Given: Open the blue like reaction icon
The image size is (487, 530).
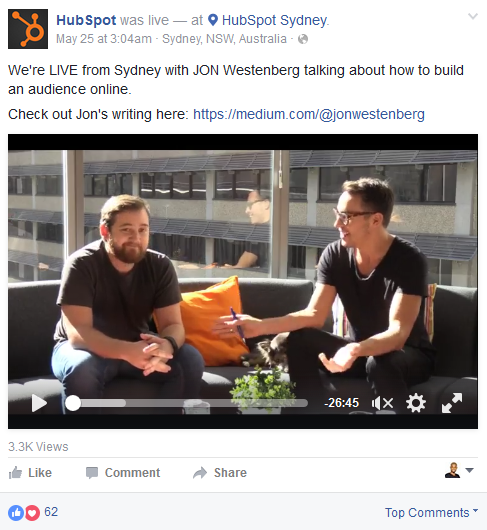Looking at the screenshot, I should [x=16, y=512].
